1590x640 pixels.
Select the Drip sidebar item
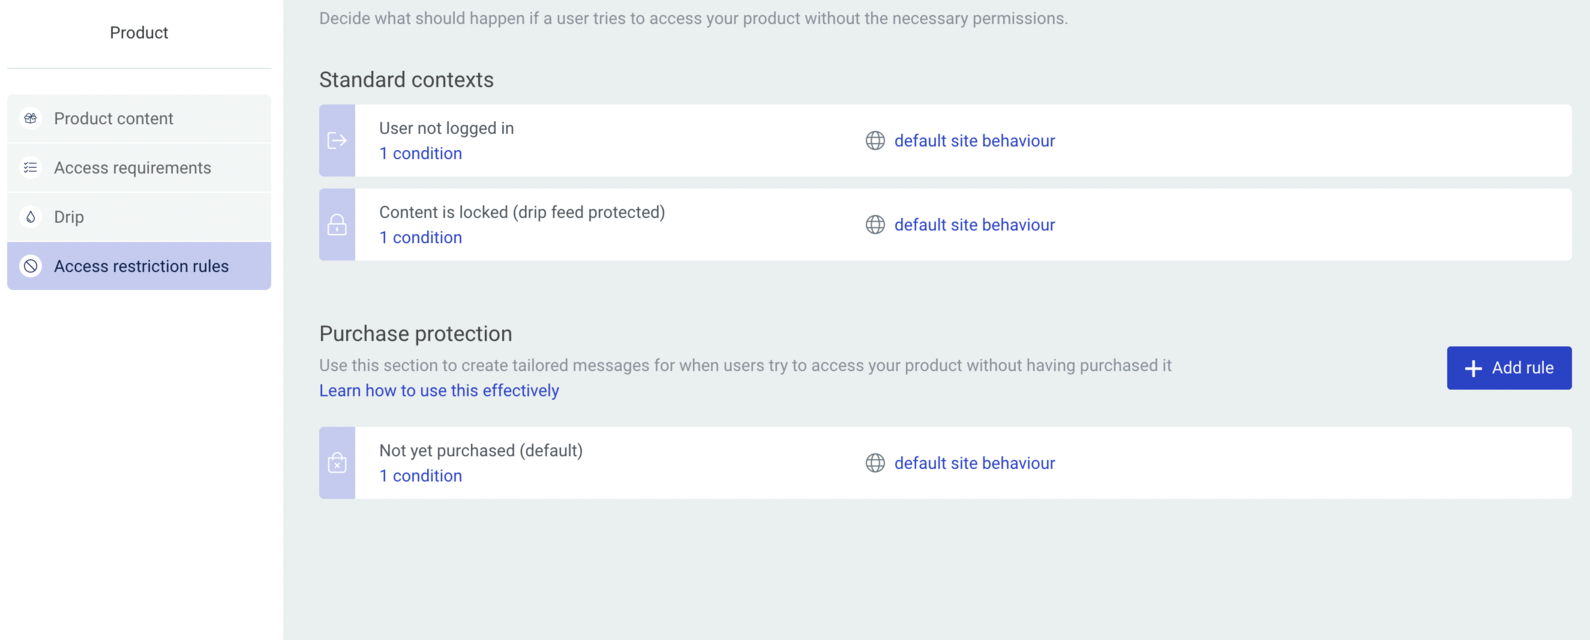139,217
